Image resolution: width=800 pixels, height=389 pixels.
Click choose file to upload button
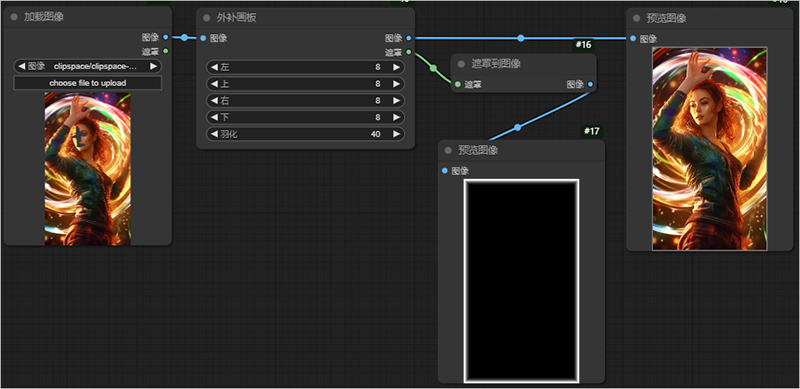87,83
